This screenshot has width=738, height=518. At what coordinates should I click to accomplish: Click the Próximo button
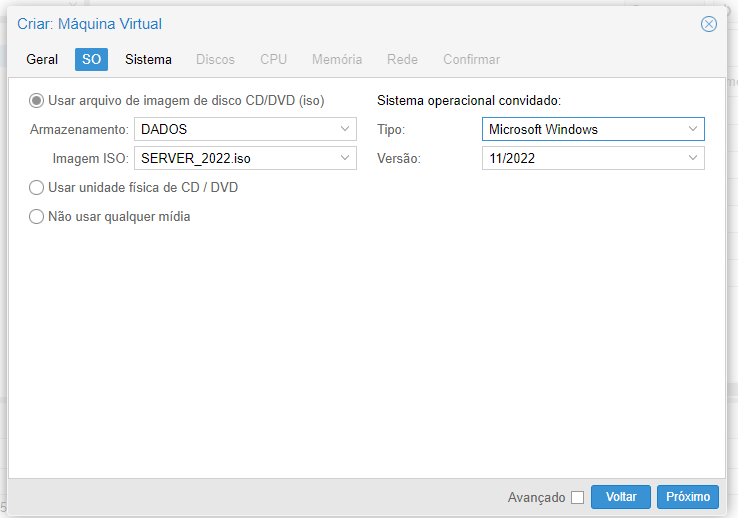[688, 497]
